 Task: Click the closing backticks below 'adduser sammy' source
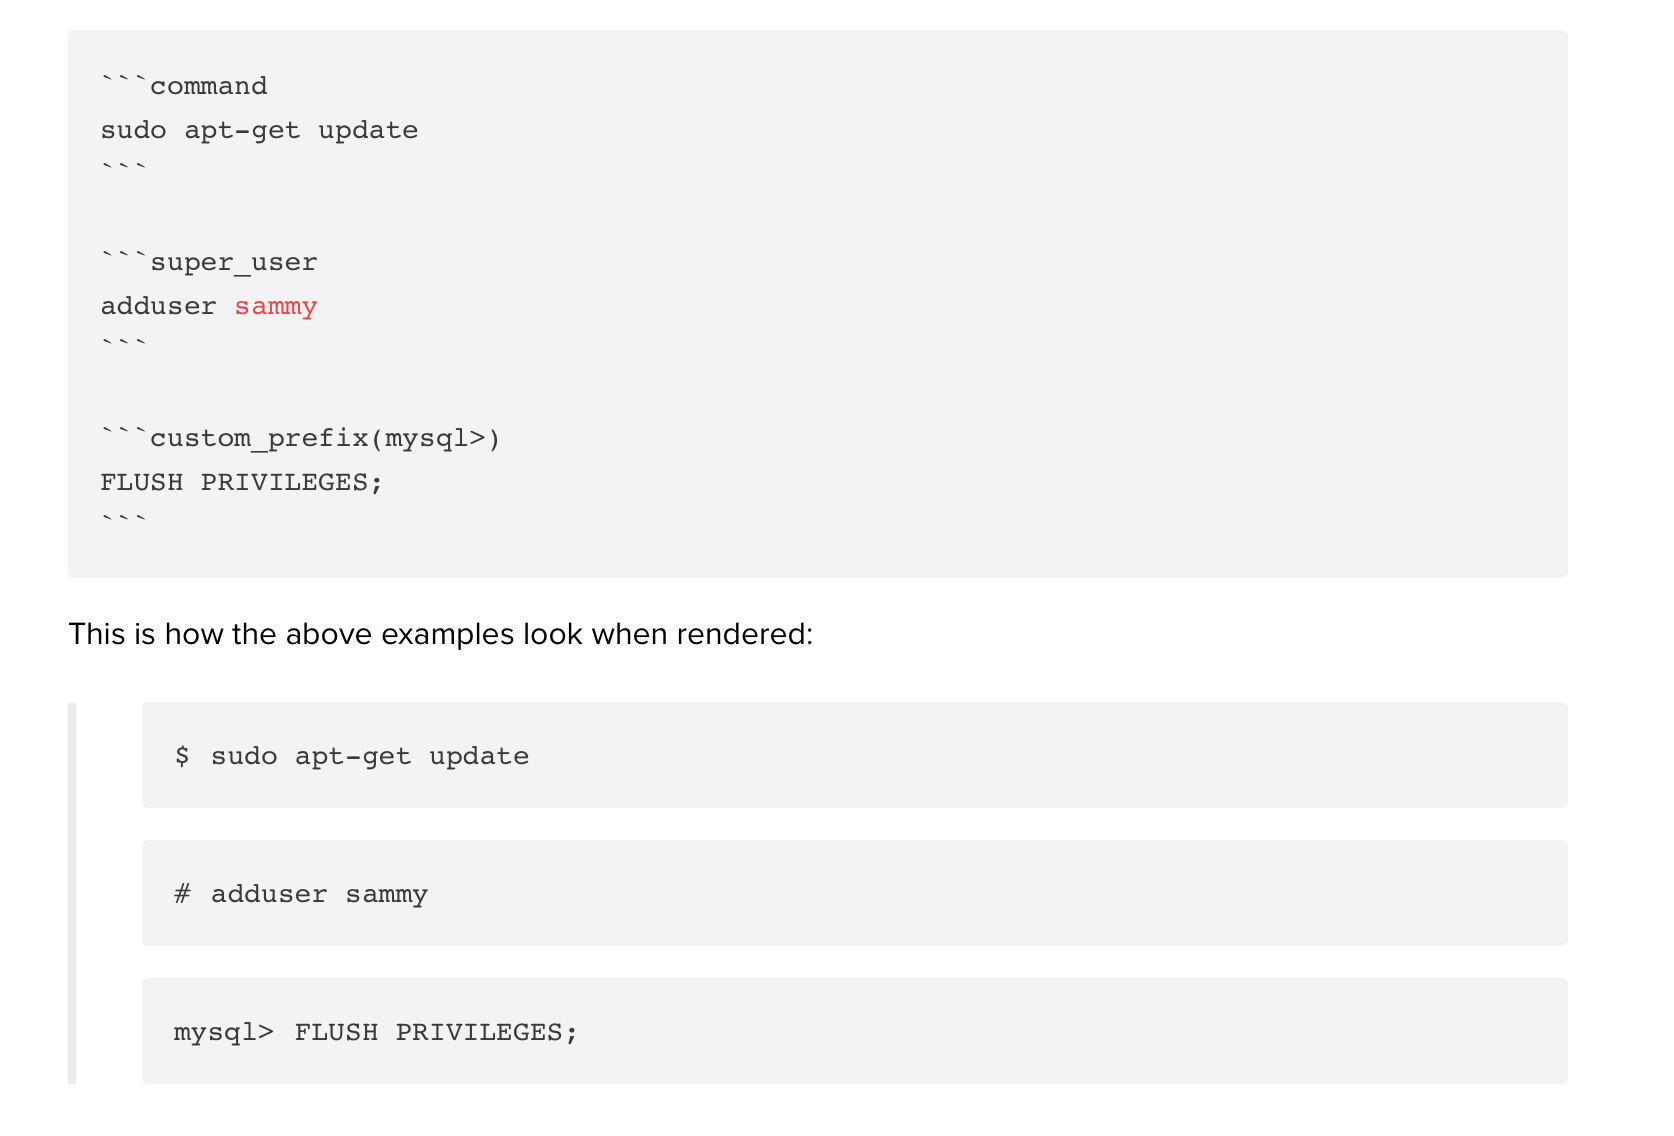(x=124, y=342)
